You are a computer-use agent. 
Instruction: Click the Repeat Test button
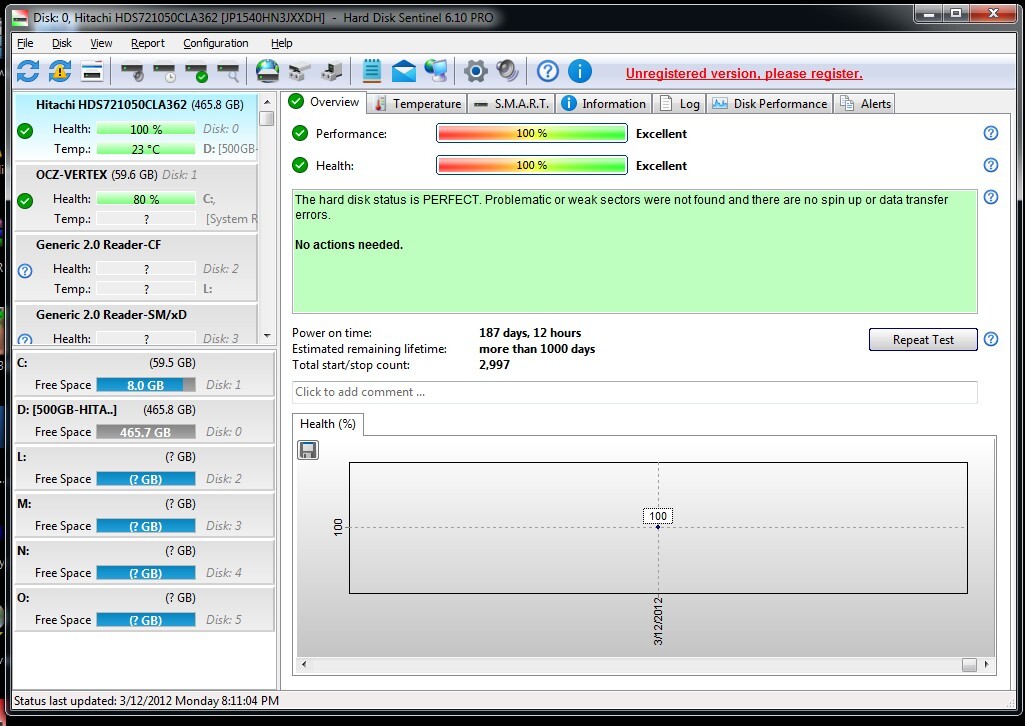coord(923,340)
